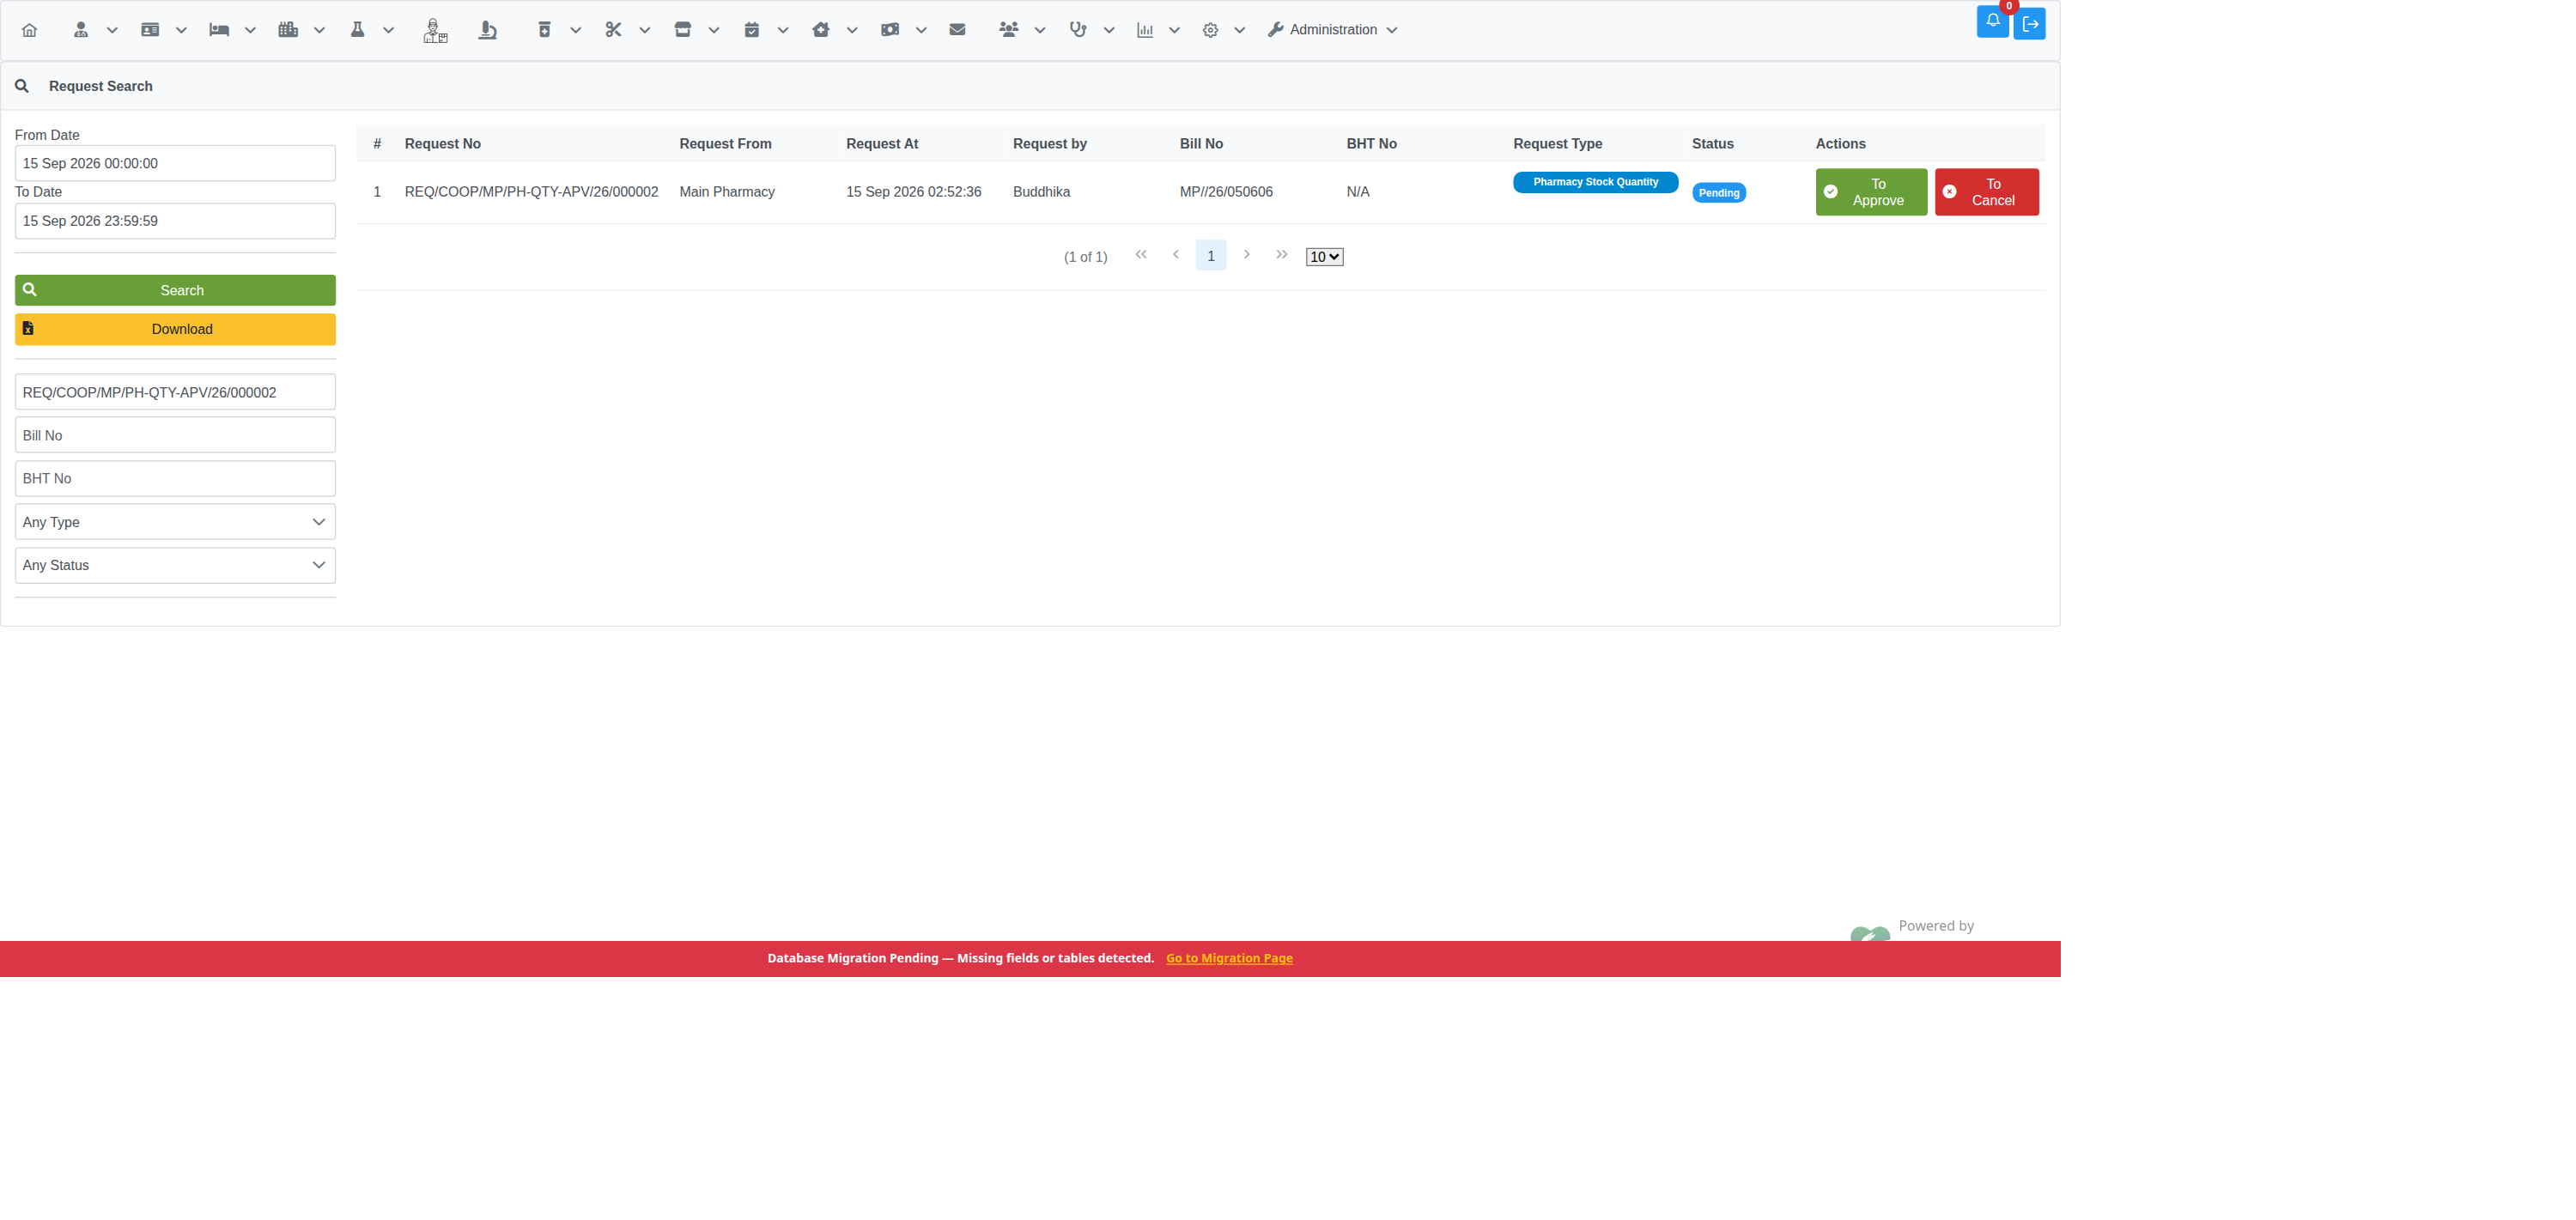The width and height of the screenshot is (2576, 1220).
Task: Go to home via house icon
Action: pos(30,30)
